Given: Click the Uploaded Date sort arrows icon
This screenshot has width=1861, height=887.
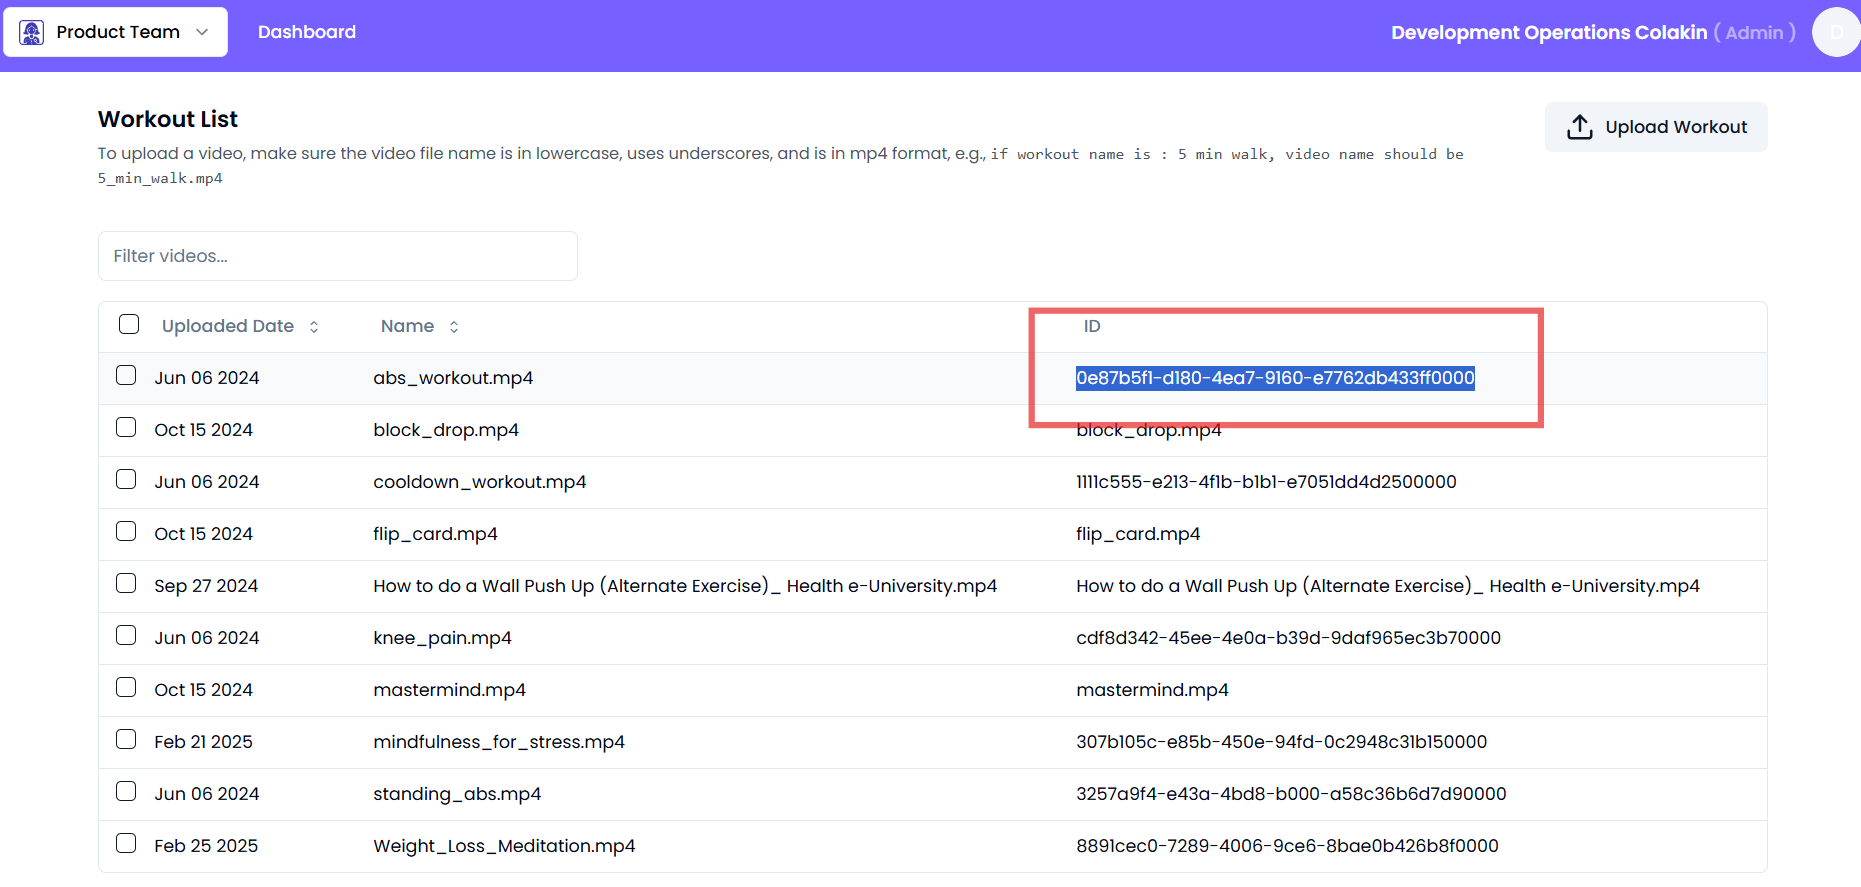Looking at the screenshot, I should [314, 327].
